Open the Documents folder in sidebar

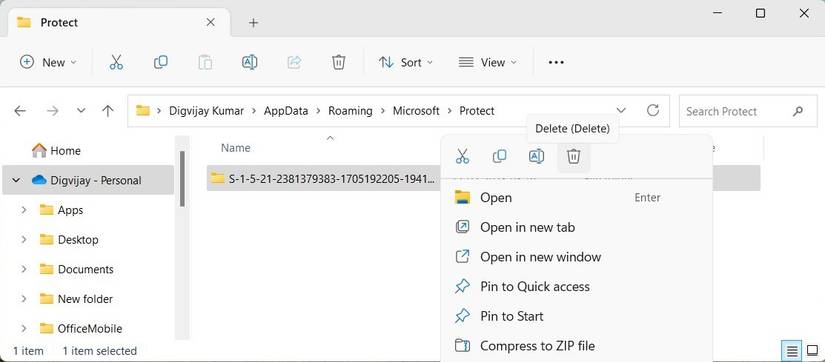tap(77, 269)
